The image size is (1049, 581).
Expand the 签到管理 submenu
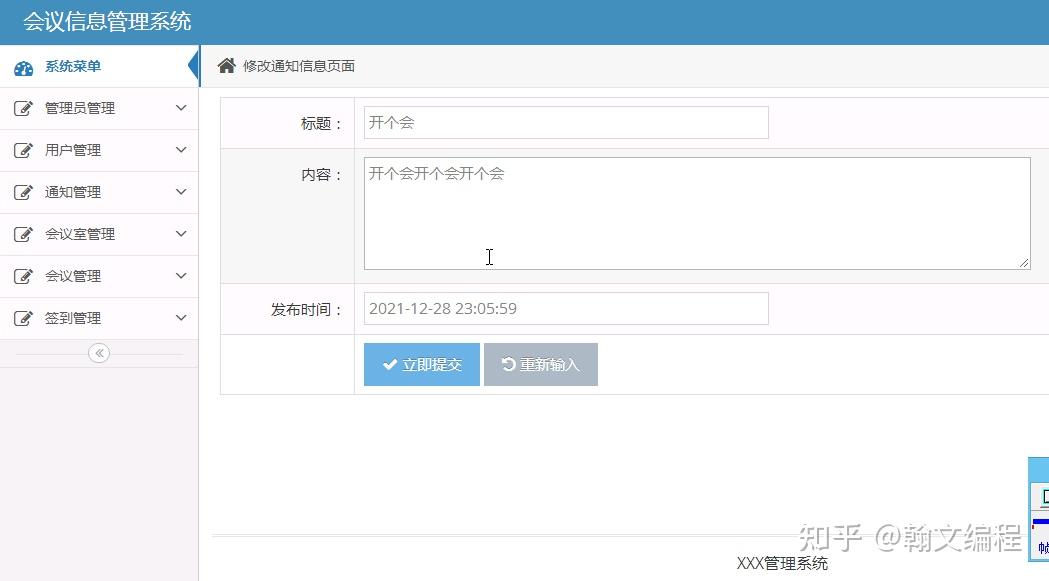(x=182, y=318)
